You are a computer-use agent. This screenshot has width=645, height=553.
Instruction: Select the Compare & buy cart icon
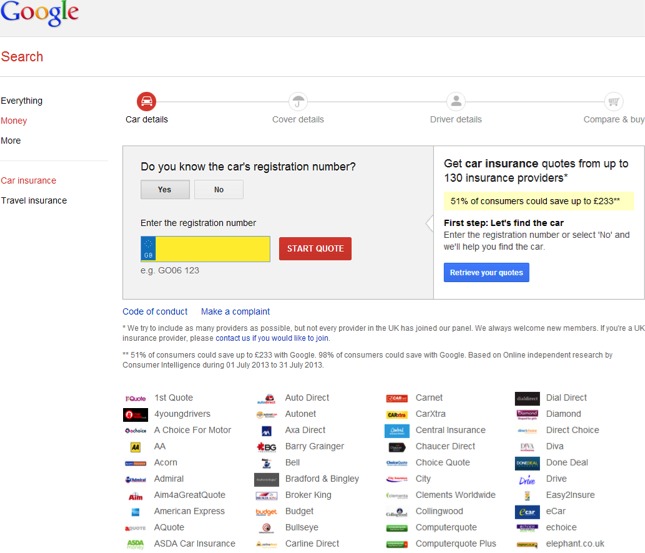(614, 101)
